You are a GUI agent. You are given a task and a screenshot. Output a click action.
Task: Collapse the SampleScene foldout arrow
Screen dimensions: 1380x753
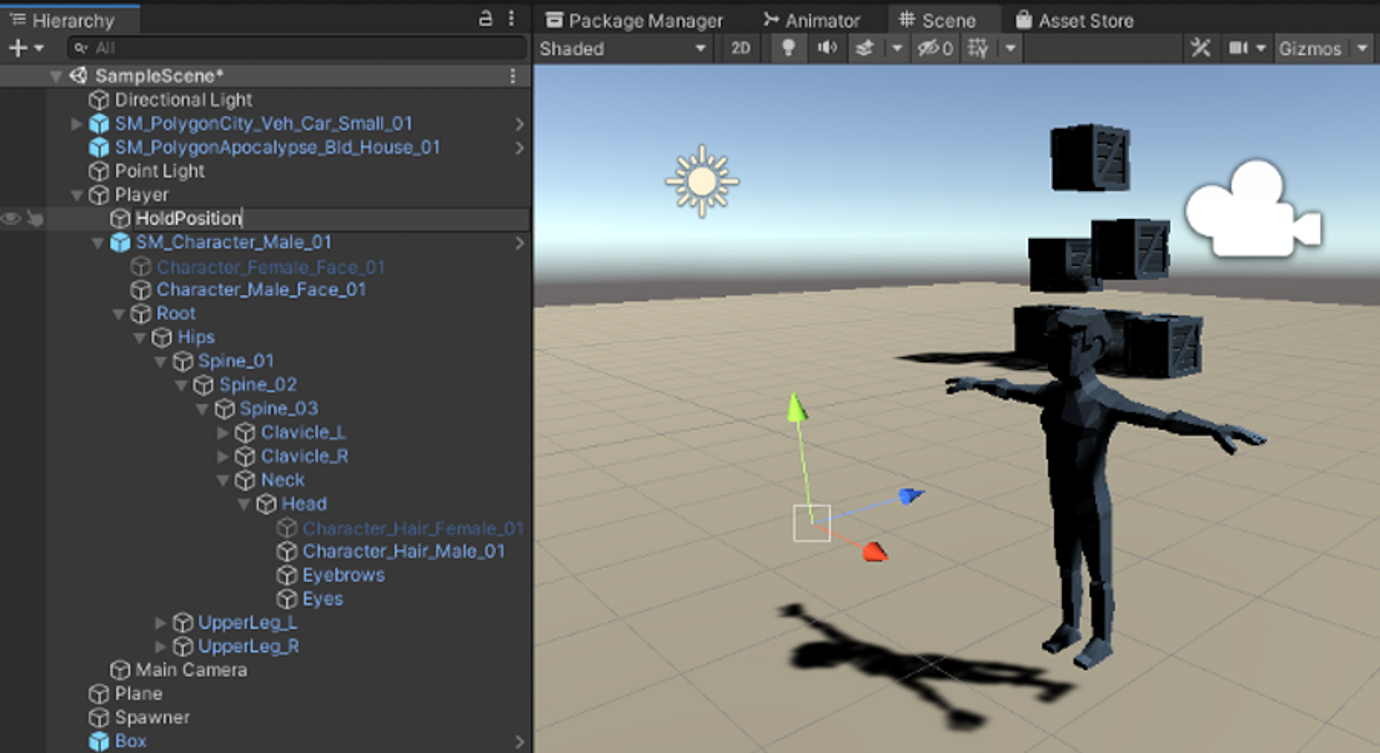(x=56, y=76)
